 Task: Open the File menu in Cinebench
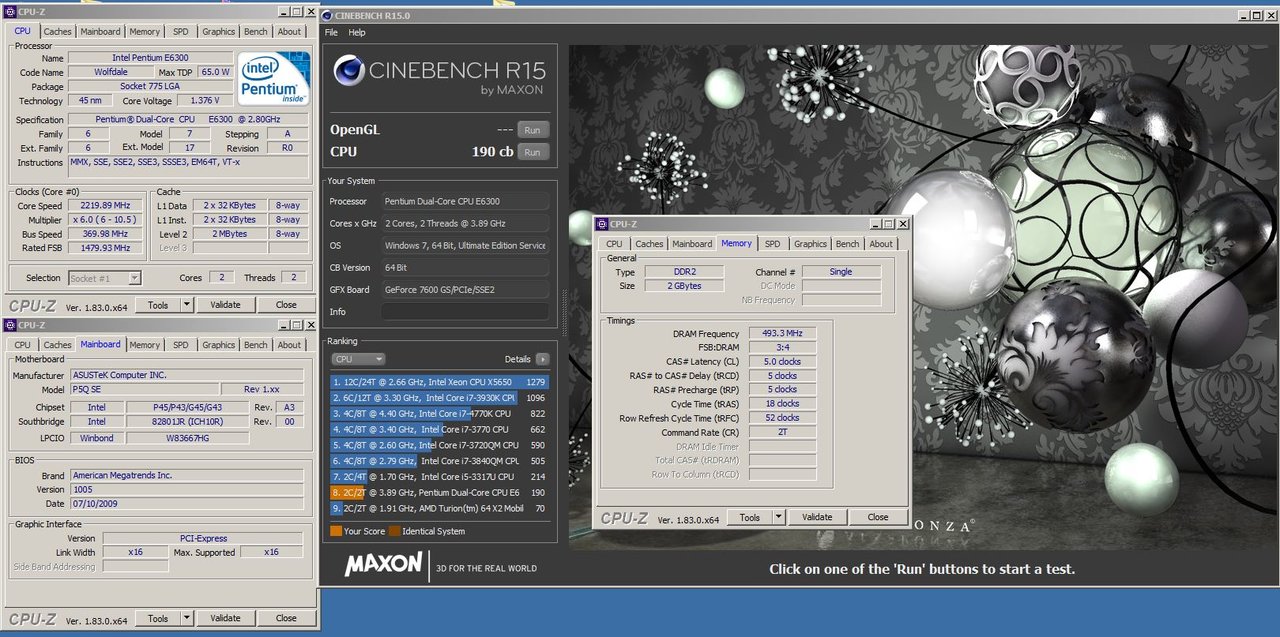(331, 32)
